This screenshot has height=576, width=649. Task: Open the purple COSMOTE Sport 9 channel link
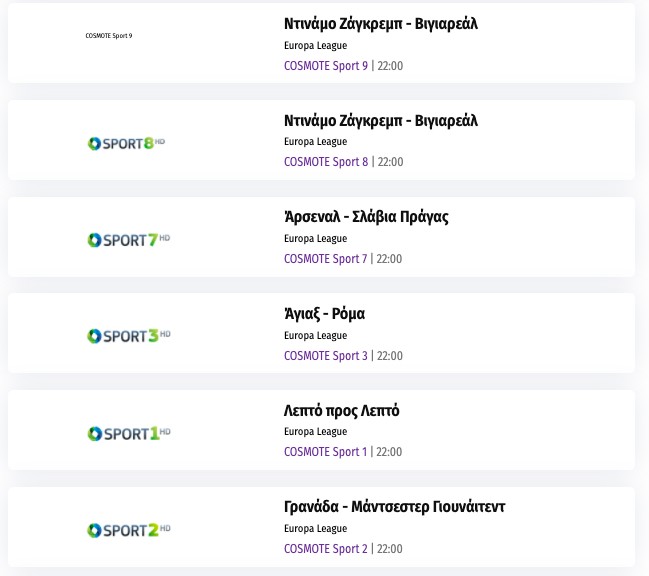[326, 66]
